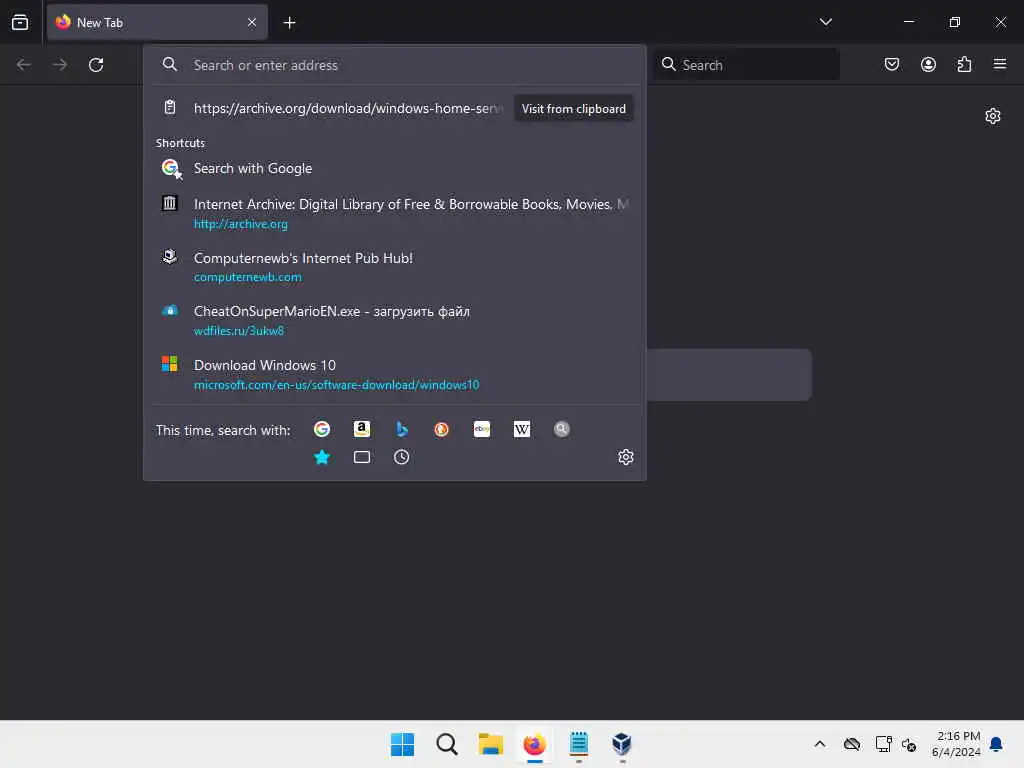Viewport: 1024px width, 768px height.
Task: Open the notification bell
Action: 997,744
